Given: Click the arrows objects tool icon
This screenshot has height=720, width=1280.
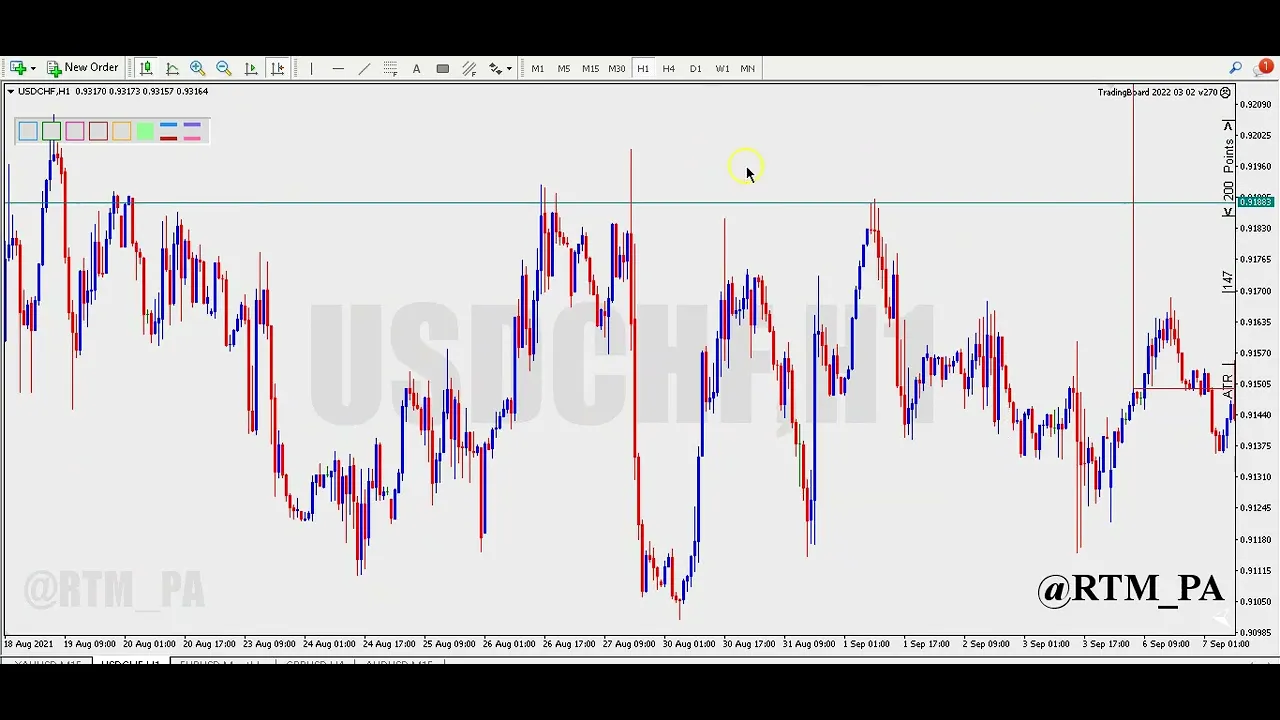Looking at the screenshot, I should click(x=495, y=68).
